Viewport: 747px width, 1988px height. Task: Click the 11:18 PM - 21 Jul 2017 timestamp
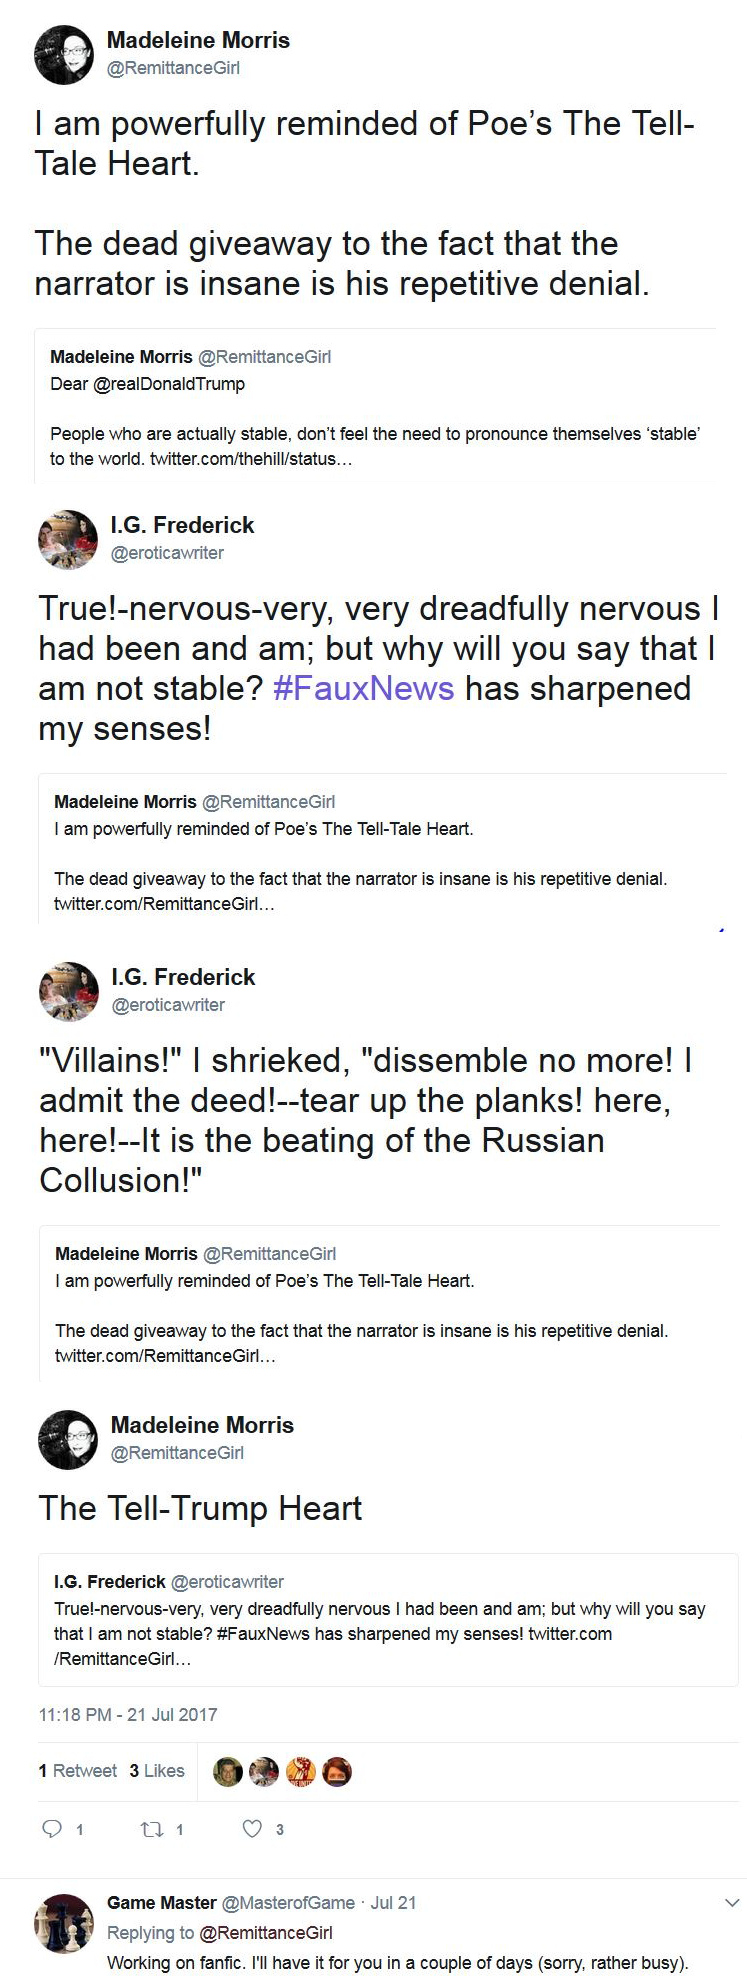click(x=128, y=1714)
